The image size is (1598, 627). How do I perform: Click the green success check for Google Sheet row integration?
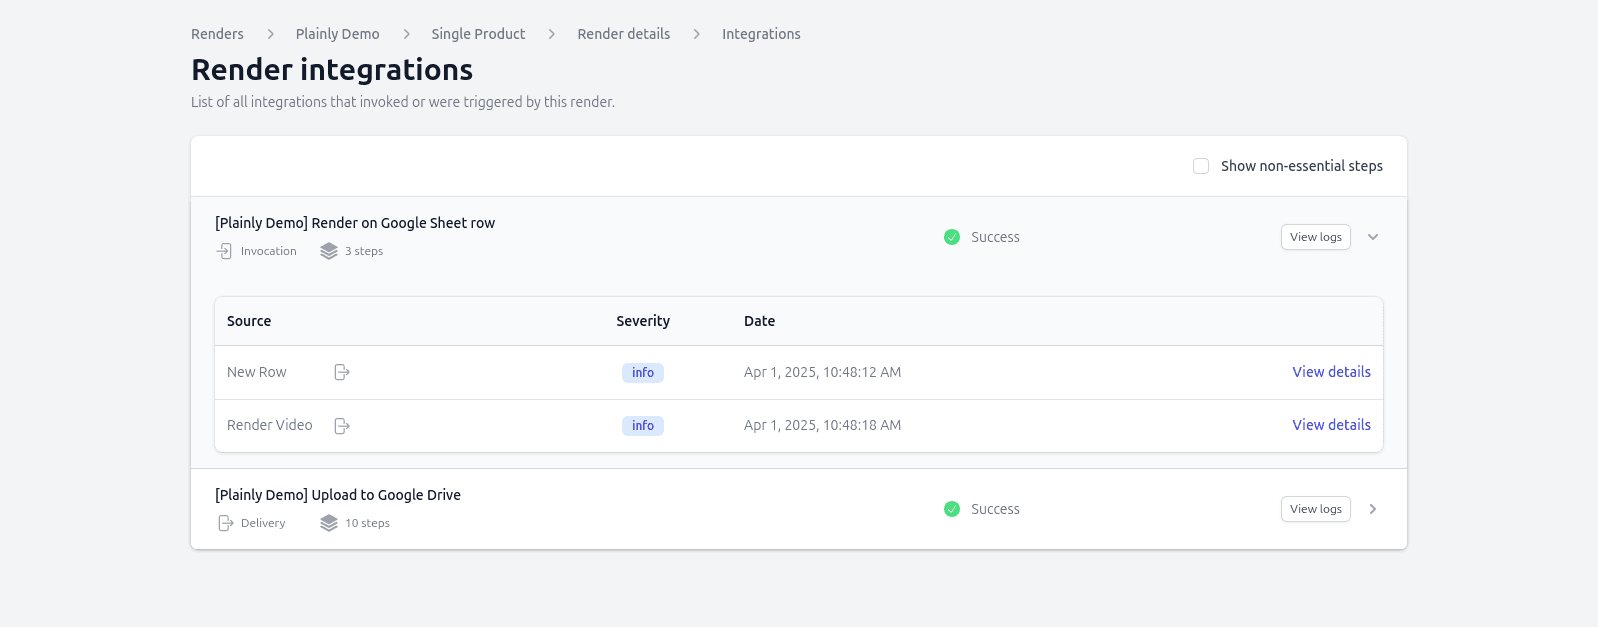952,237
